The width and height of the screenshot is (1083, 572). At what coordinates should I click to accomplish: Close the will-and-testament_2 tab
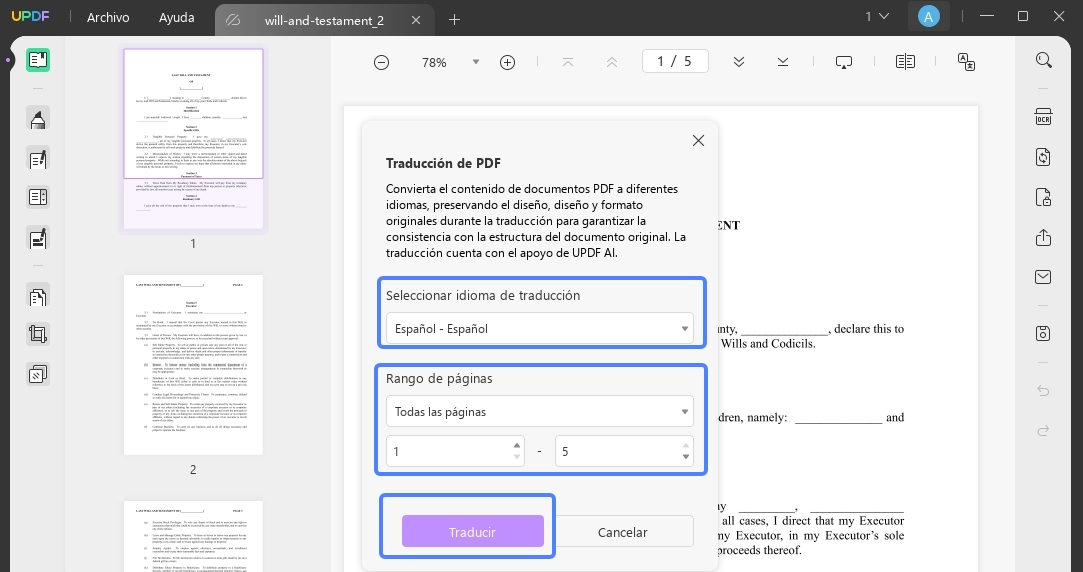pyautogui.click(x=416, y=20)
